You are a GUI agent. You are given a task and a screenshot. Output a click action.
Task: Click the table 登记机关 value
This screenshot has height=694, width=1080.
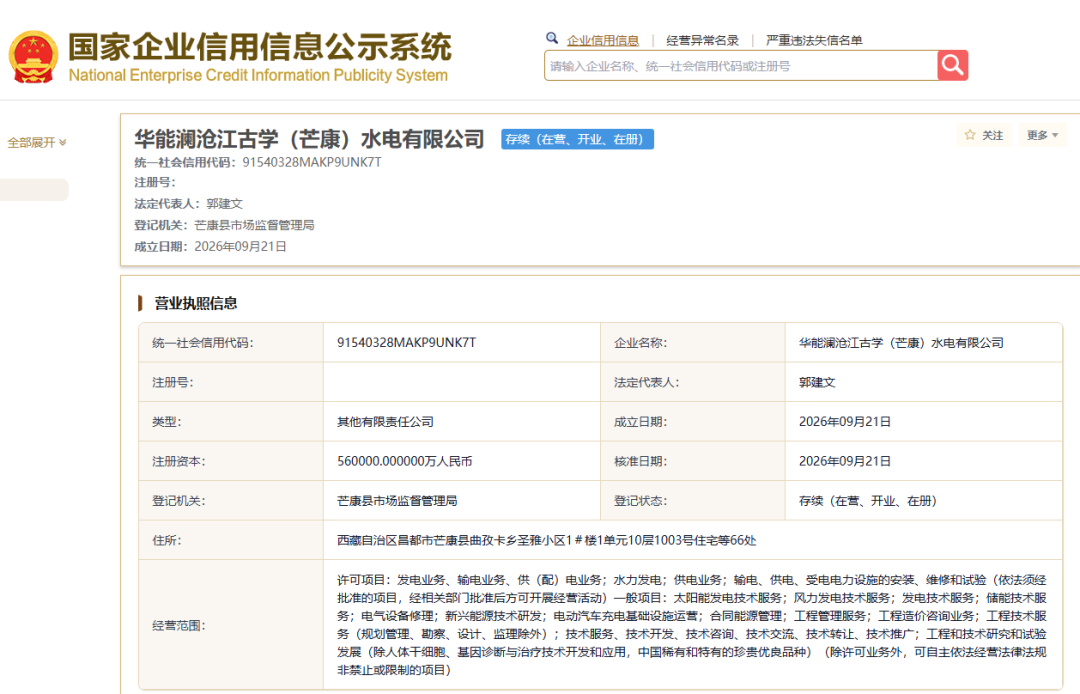point(397,501)
